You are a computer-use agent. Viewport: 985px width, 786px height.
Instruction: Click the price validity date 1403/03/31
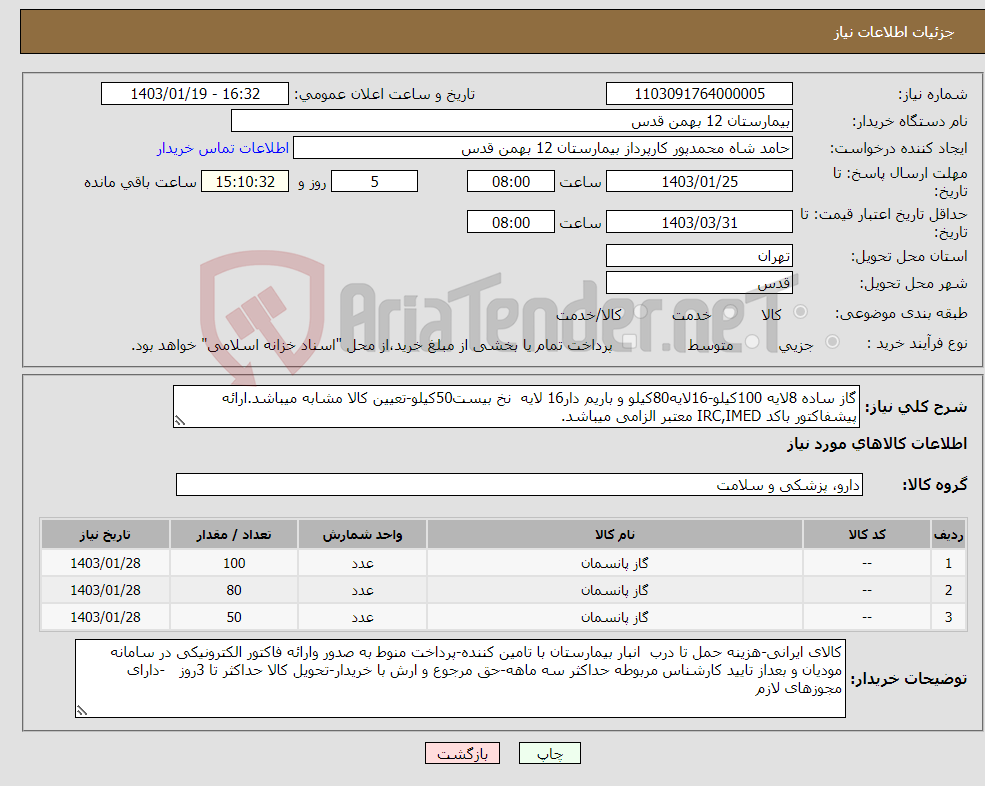(x=699, y=222)
